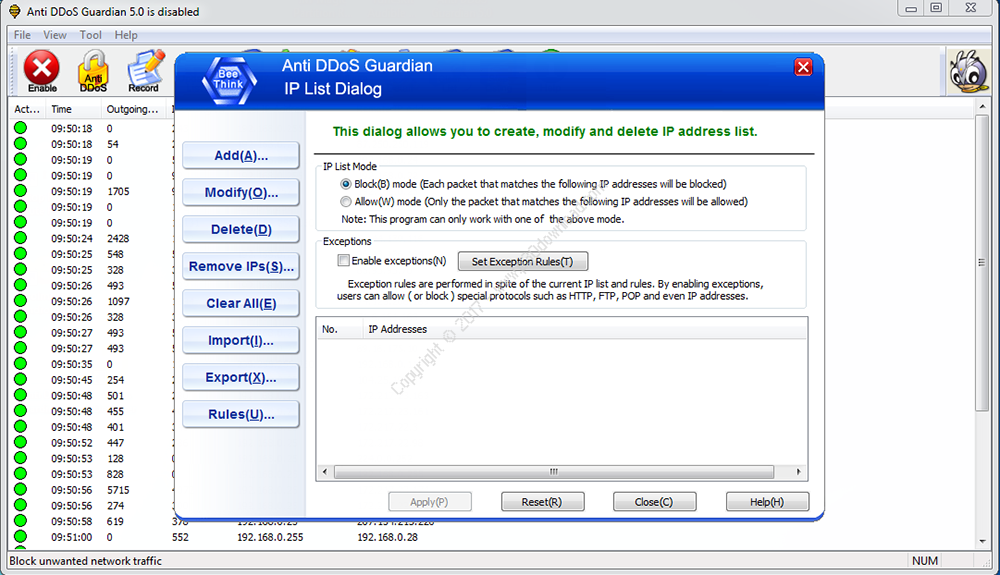
Task: Click green status dot for 09:50:24 row
Action: [20, 238]
